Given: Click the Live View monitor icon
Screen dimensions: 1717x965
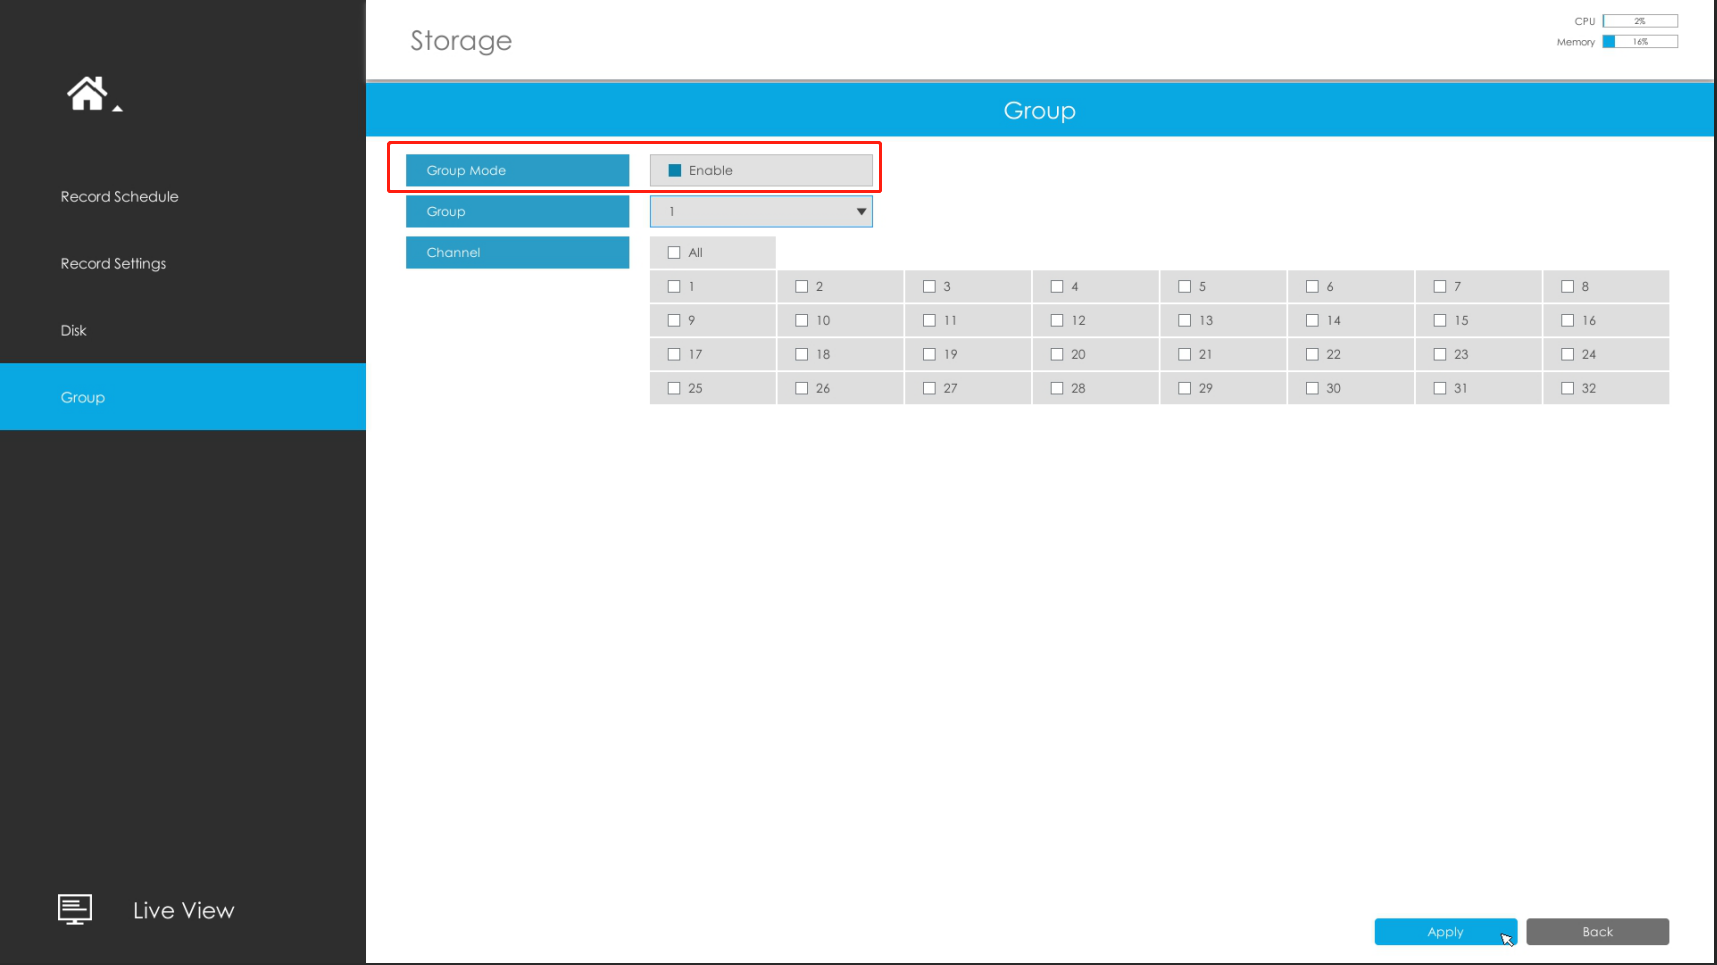Looking at the screenshot, I should 75,909.
